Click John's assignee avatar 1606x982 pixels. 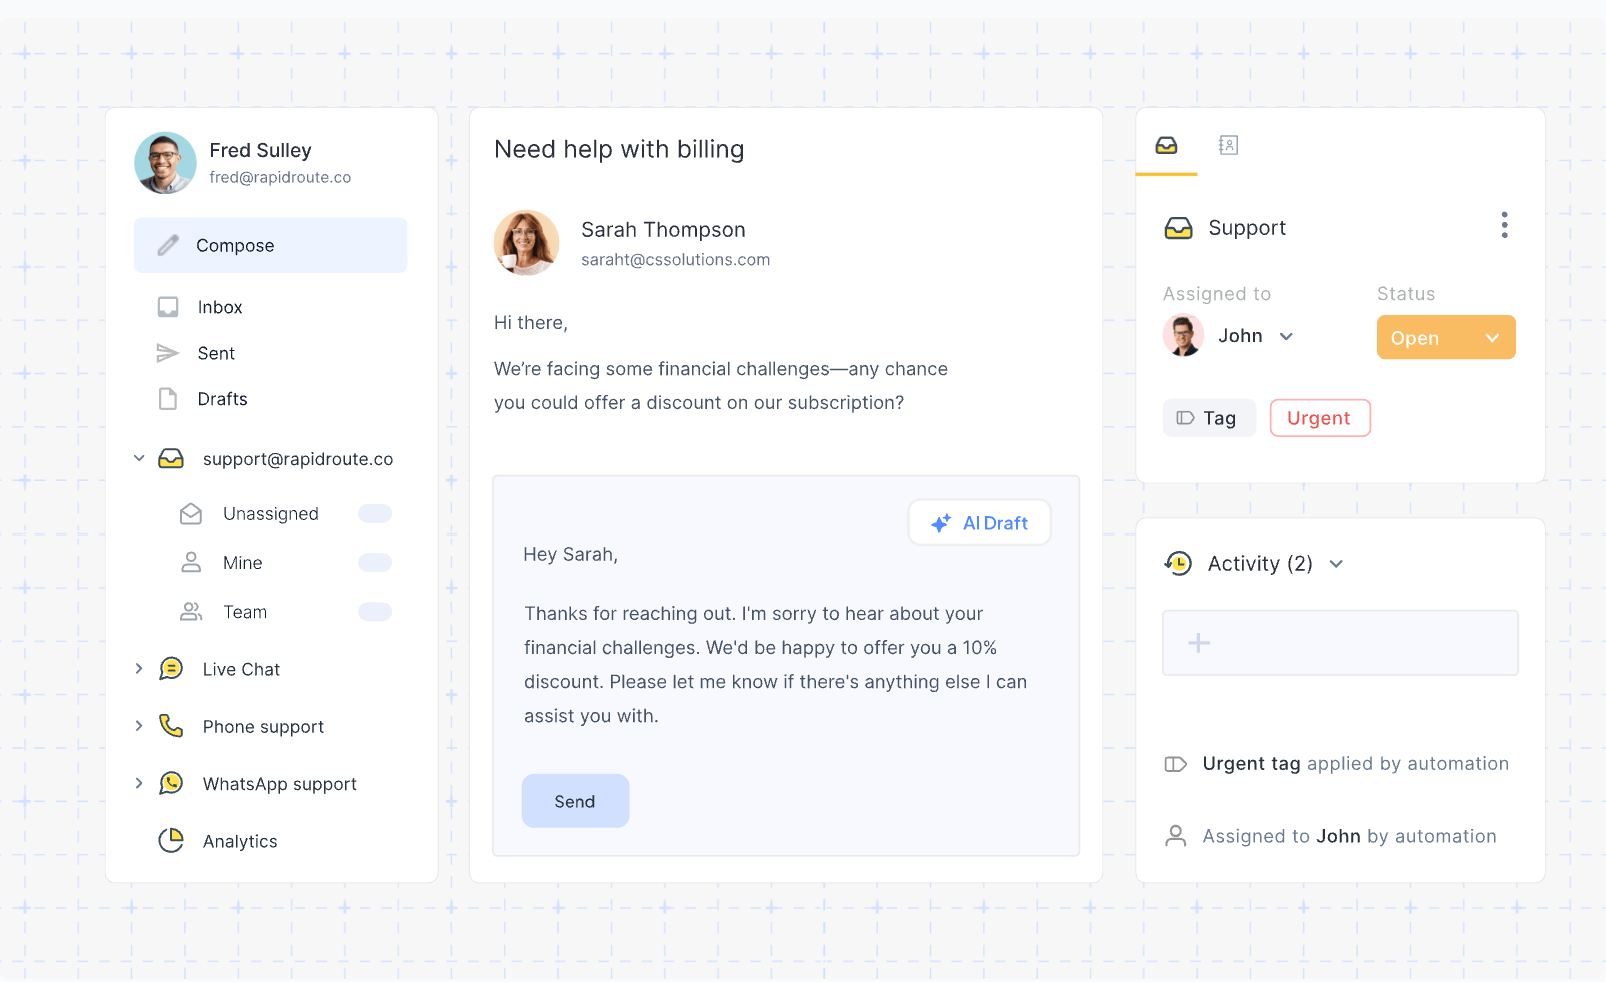point(1183,336)
